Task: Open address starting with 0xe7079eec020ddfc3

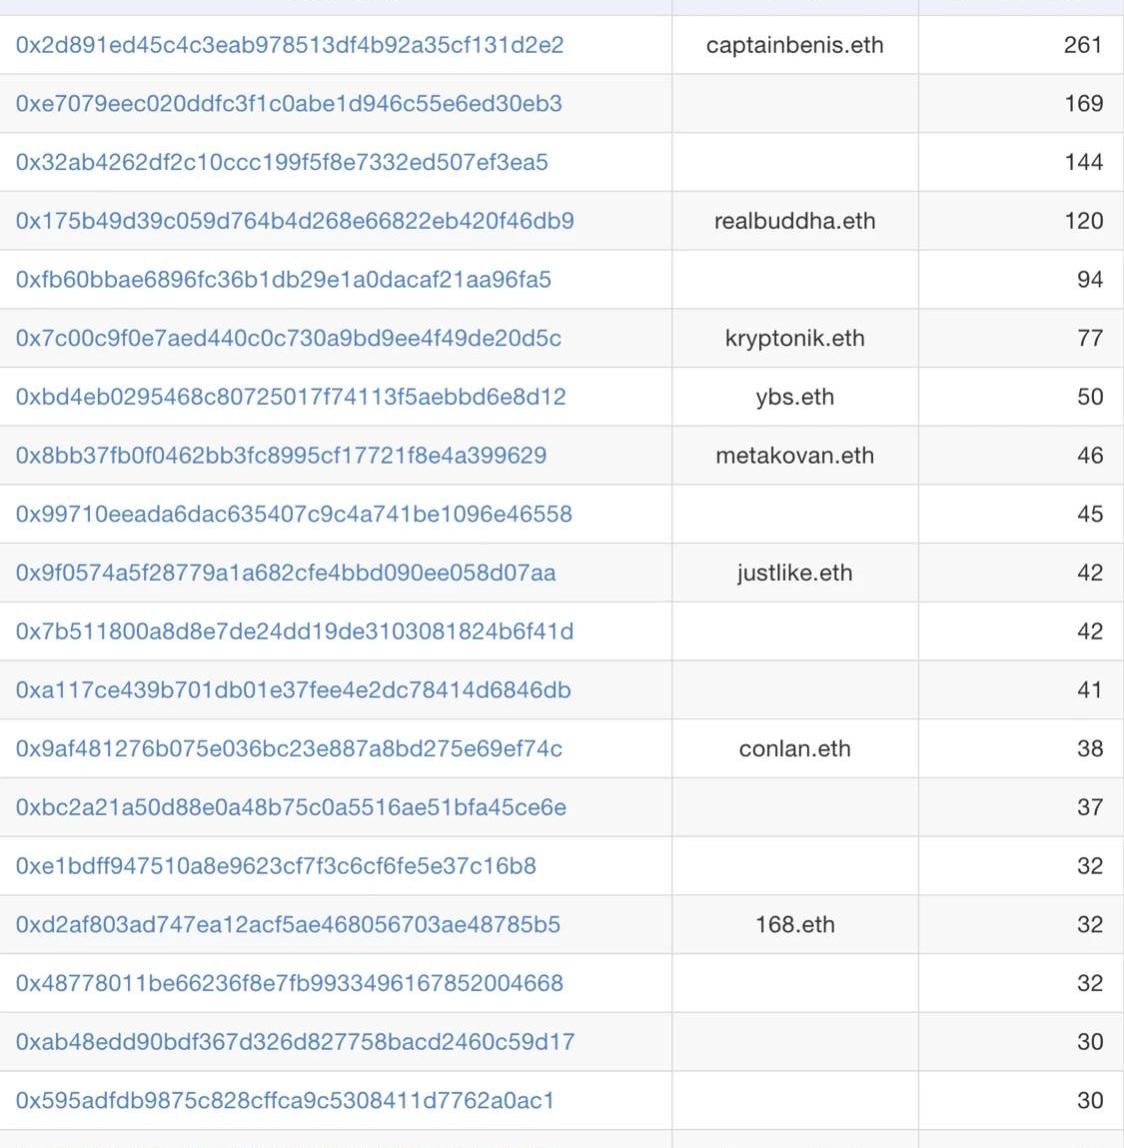Action: (289, 104)
